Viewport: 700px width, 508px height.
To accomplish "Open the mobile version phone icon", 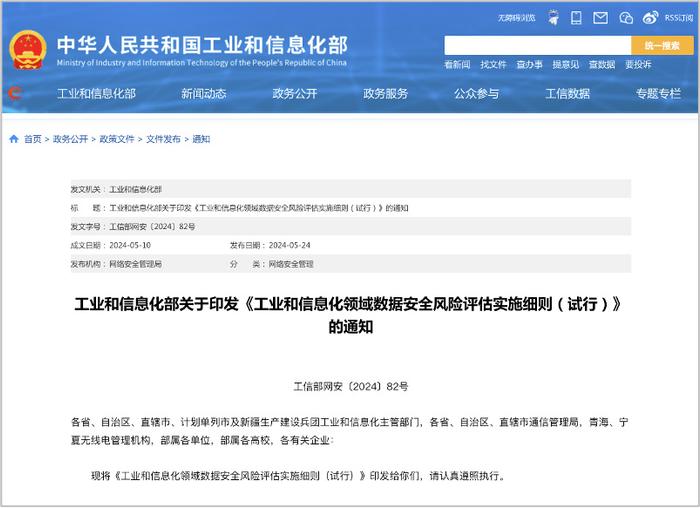I will tap(576, 17).
